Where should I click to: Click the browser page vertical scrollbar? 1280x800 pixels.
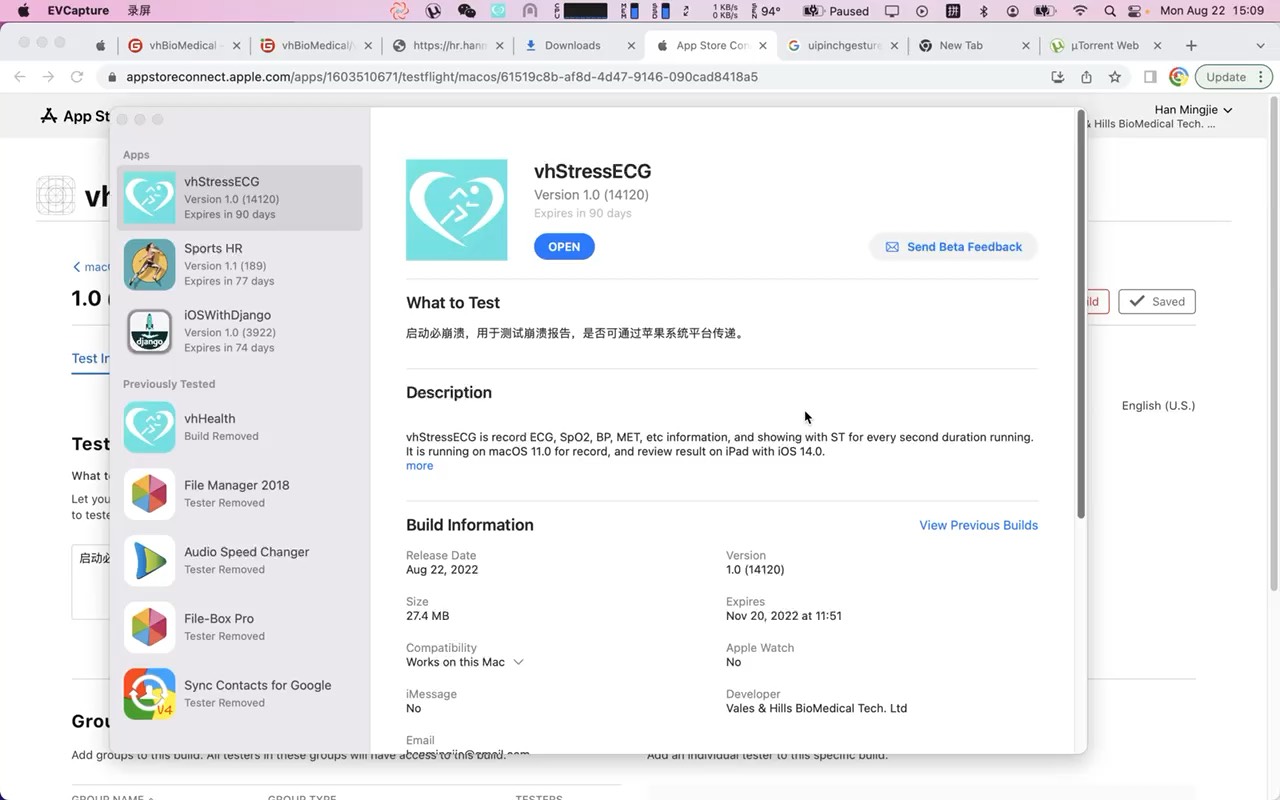1273,345
